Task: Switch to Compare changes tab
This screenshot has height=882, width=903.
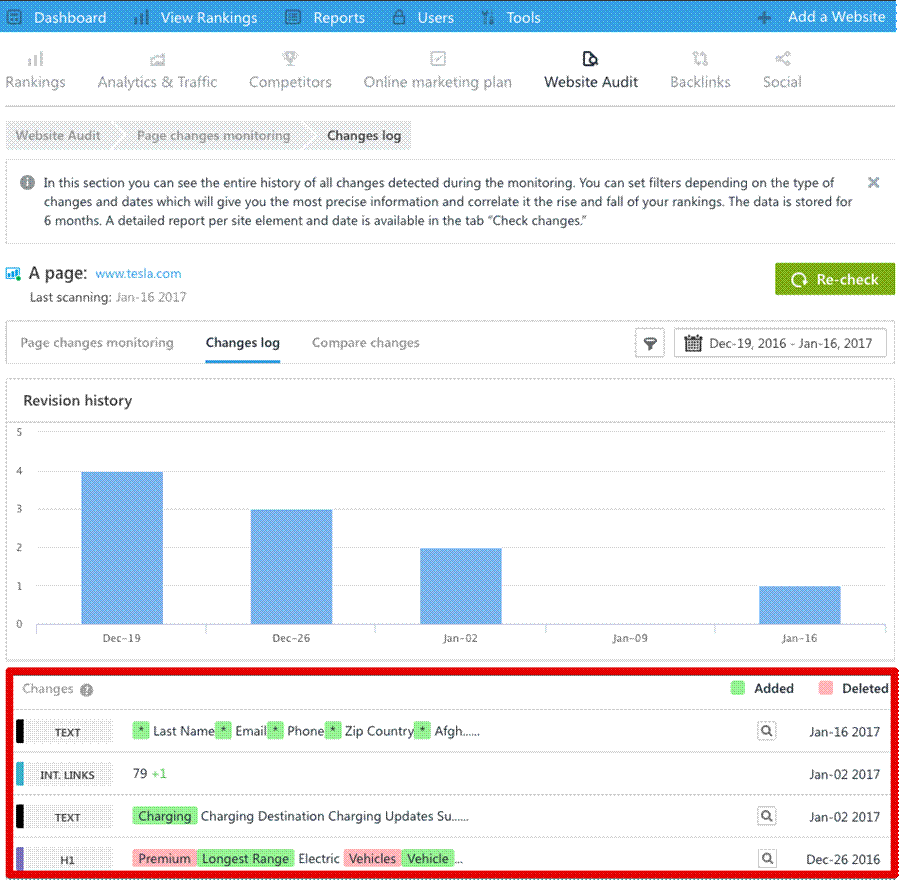Action: point(365,343)
